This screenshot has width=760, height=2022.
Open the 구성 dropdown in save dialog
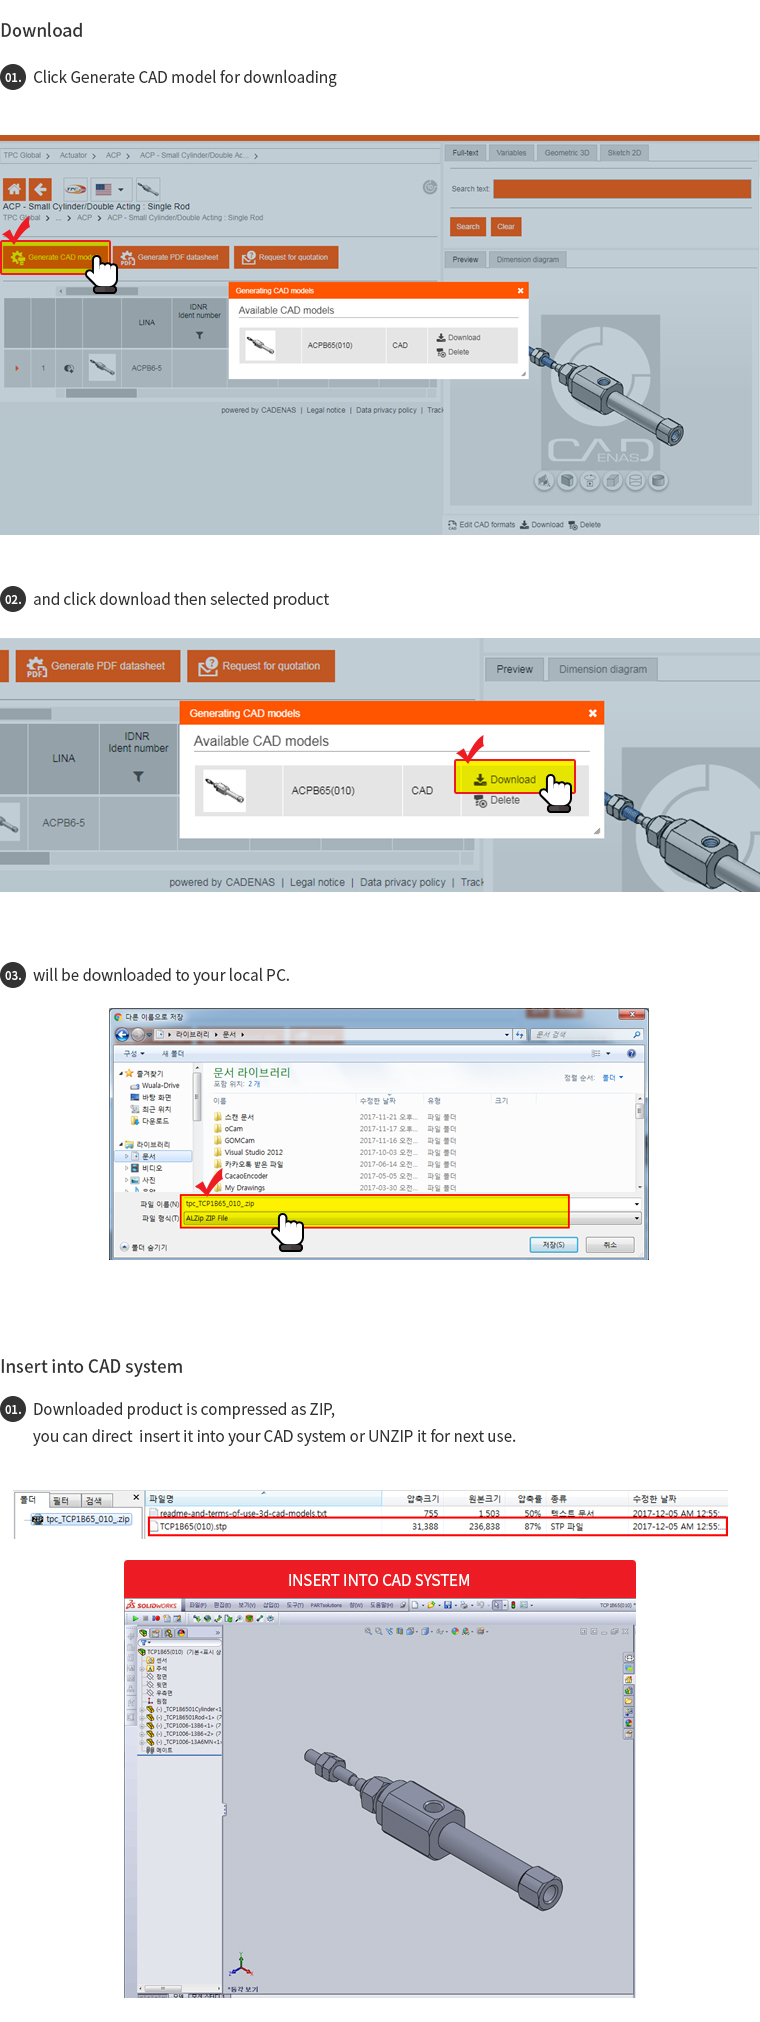pos(134,1053)
